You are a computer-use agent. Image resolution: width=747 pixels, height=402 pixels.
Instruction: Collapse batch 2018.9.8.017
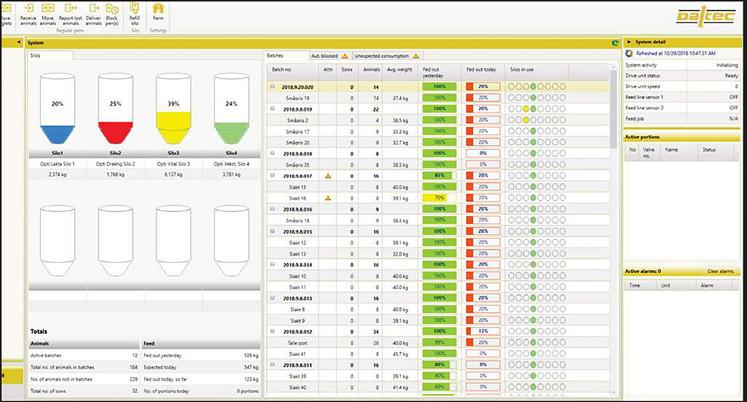tap(273, 175)
